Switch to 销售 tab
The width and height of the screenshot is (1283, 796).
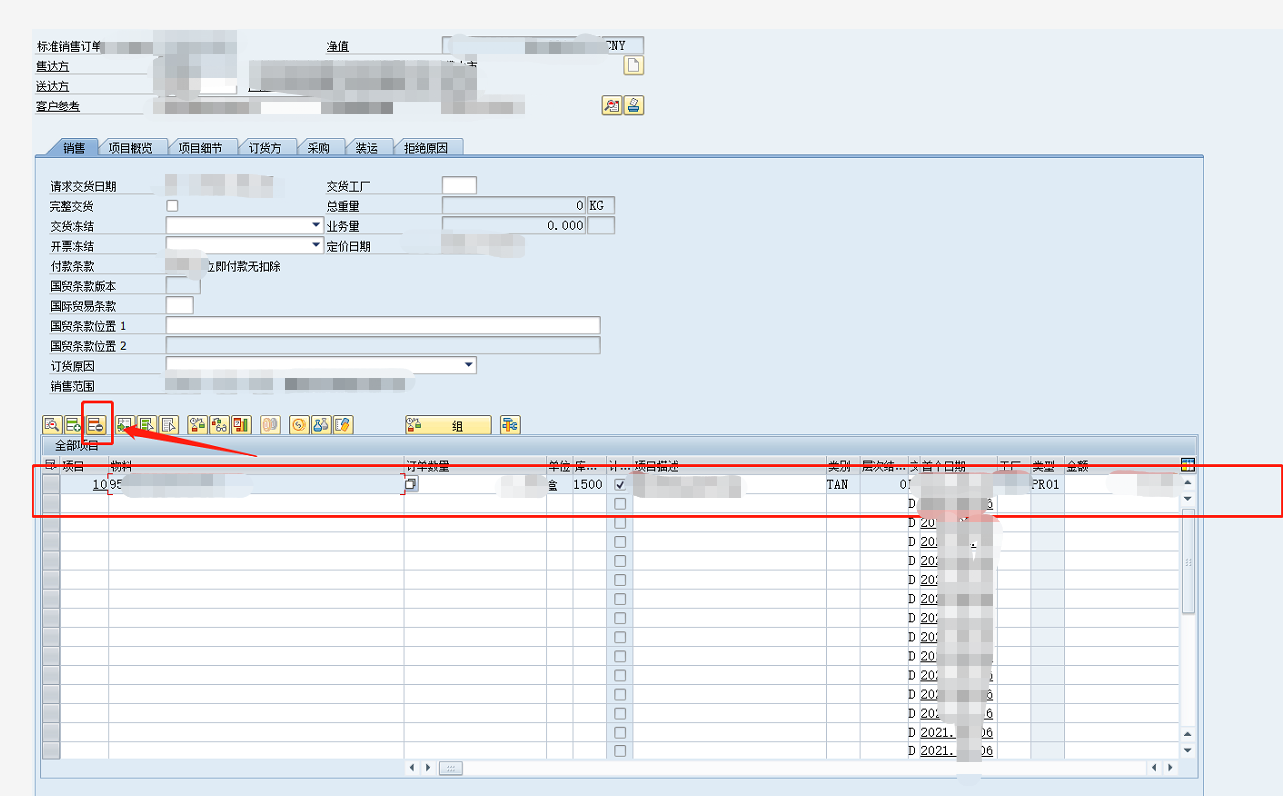[73, 147]
